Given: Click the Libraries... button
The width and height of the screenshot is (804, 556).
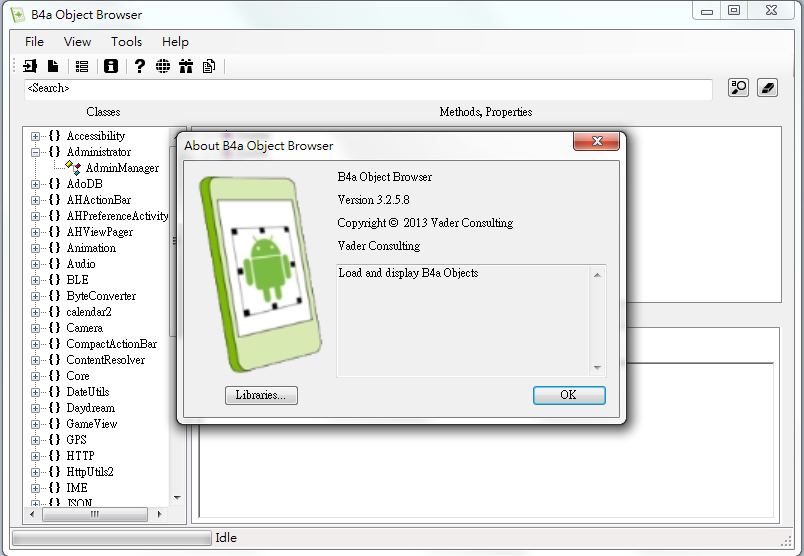Looking at the screenshot, I should [x=261, y=395].
